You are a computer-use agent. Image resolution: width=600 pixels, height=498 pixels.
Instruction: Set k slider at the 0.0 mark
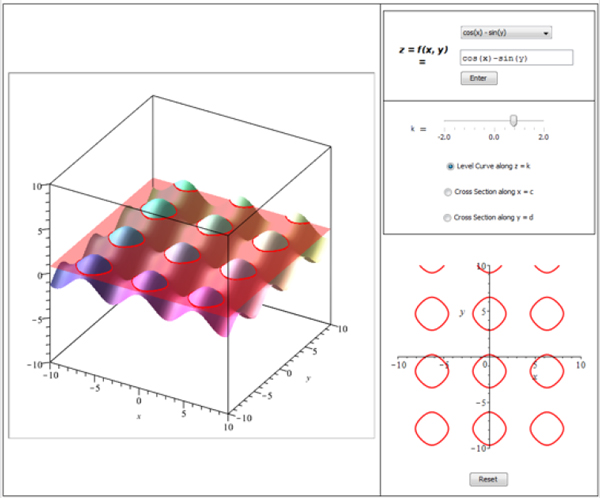coord(494,121)
